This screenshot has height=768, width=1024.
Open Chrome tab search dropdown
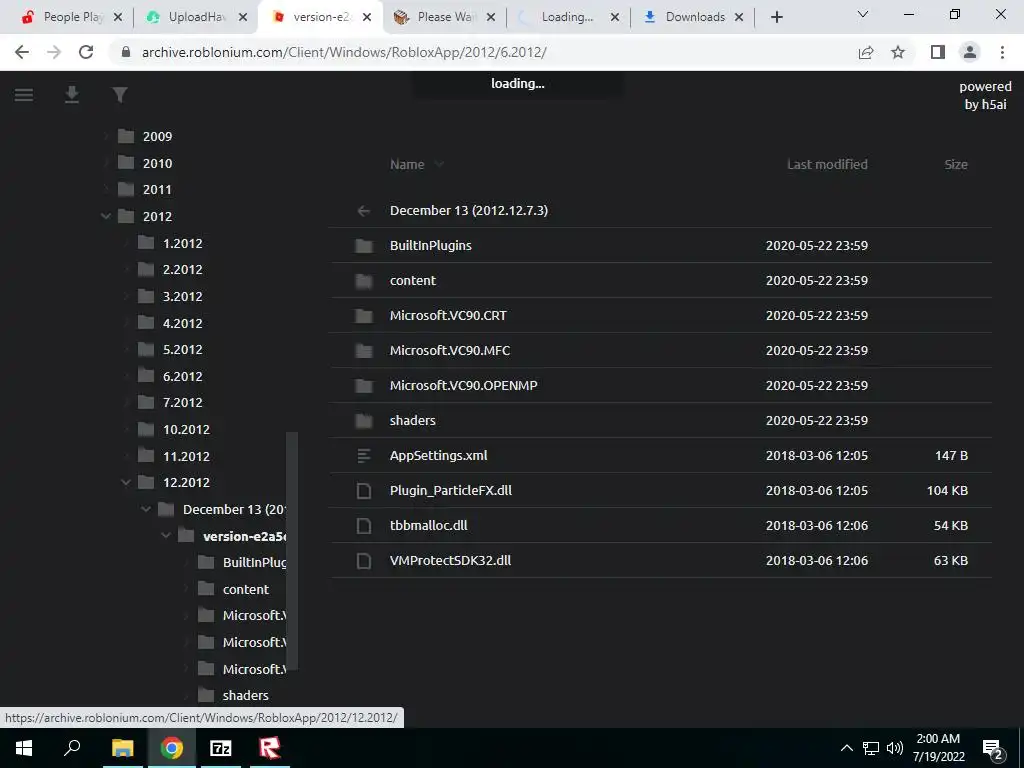coord(863,14)
